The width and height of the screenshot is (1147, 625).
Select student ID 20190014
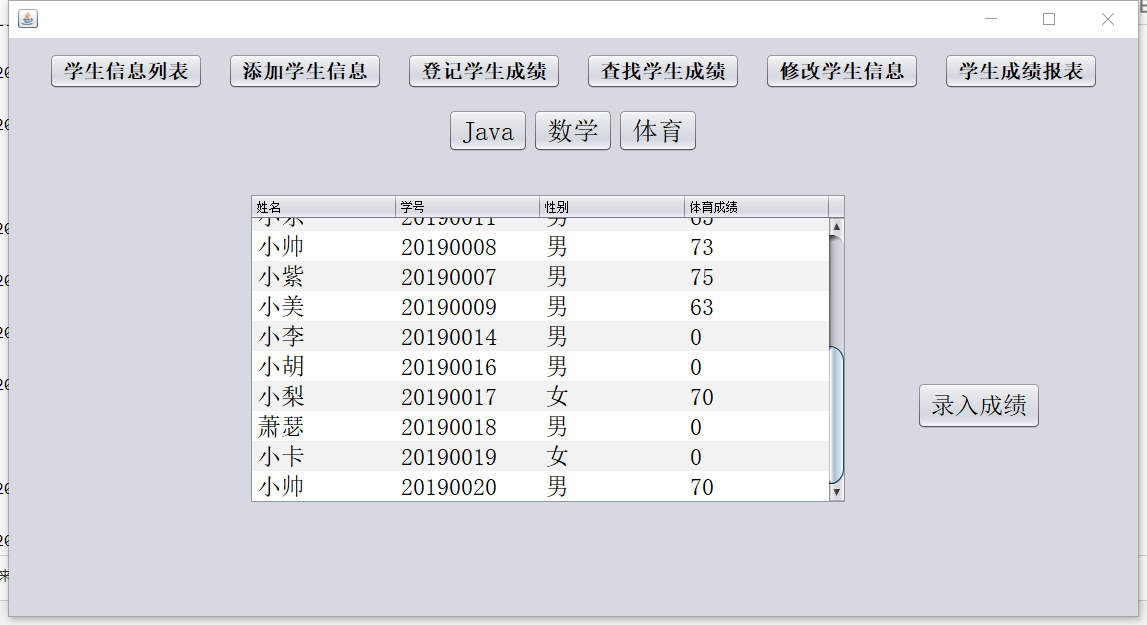click(x=448, y=337)
